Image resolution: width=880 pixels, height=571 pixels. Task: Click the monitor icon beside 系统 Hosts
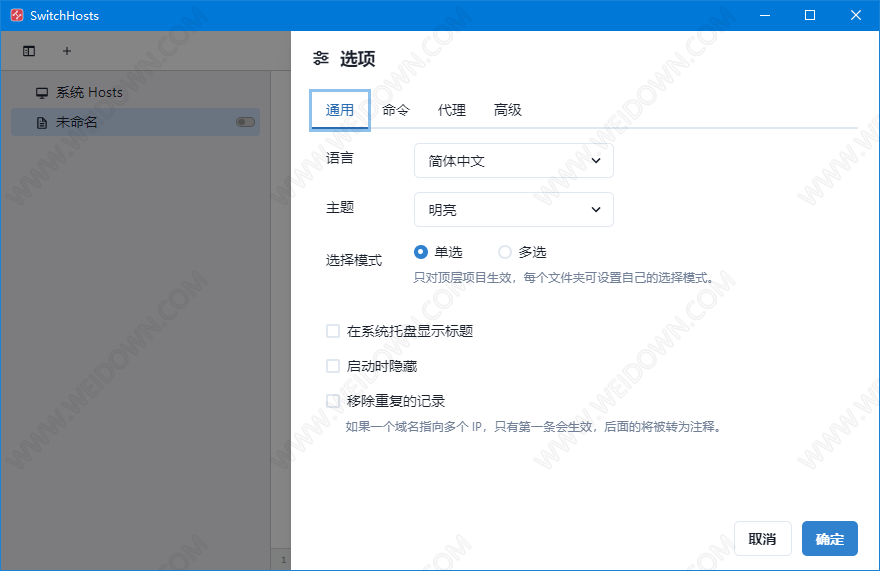click(42, 93)
